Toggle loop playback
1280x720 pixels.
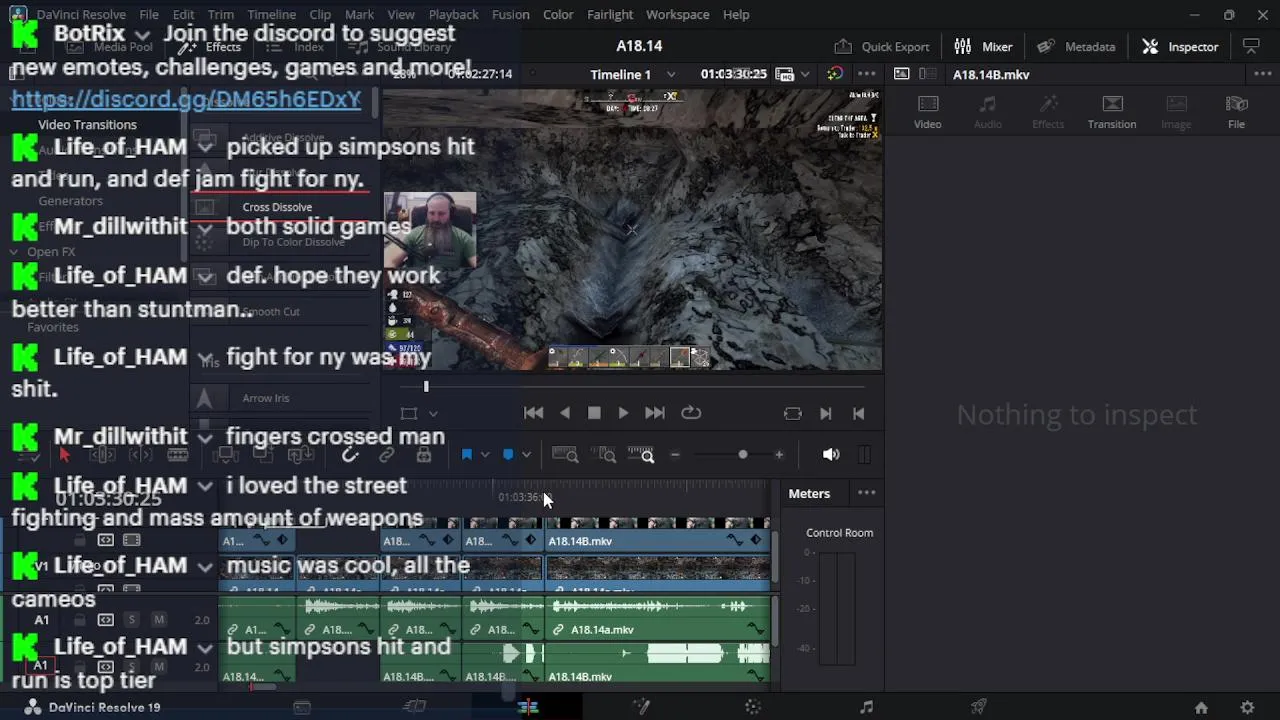(691, 413)
